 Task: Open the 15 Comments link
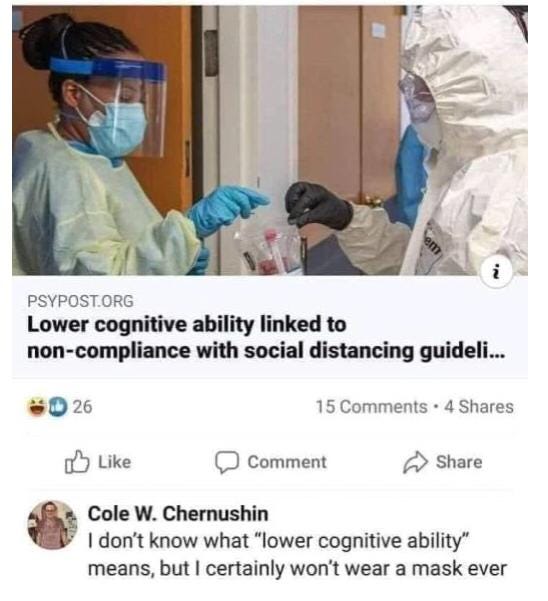371,407
